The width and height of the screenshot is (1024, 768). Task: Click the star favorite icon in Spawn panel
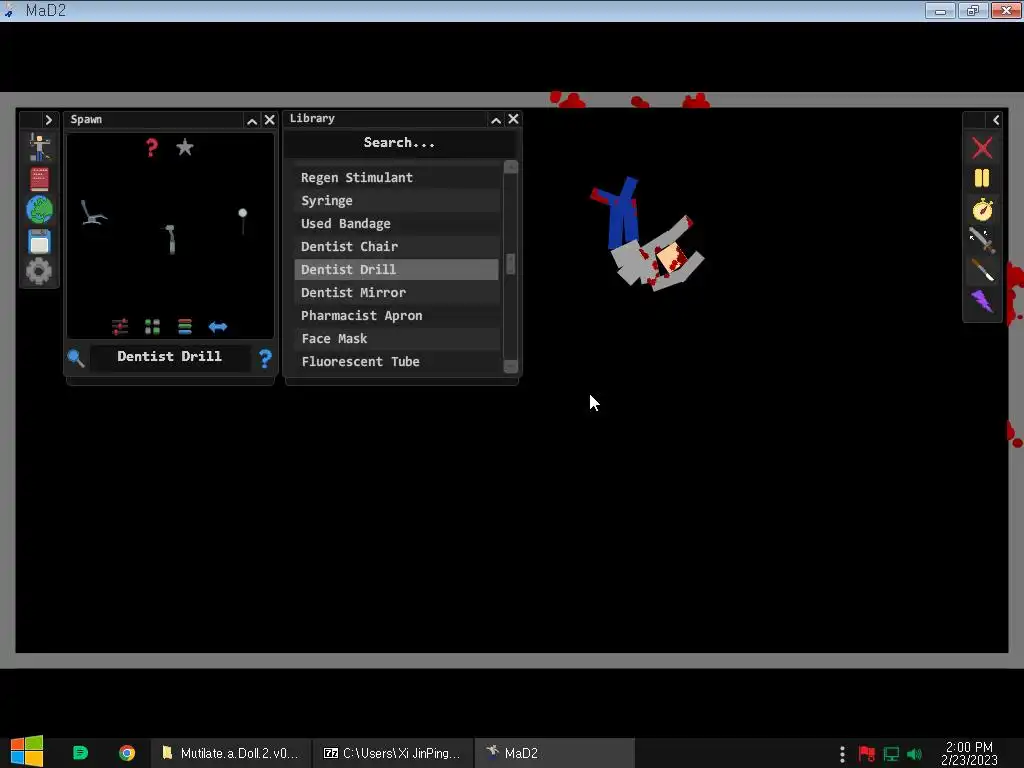click(x=185, y=147)
